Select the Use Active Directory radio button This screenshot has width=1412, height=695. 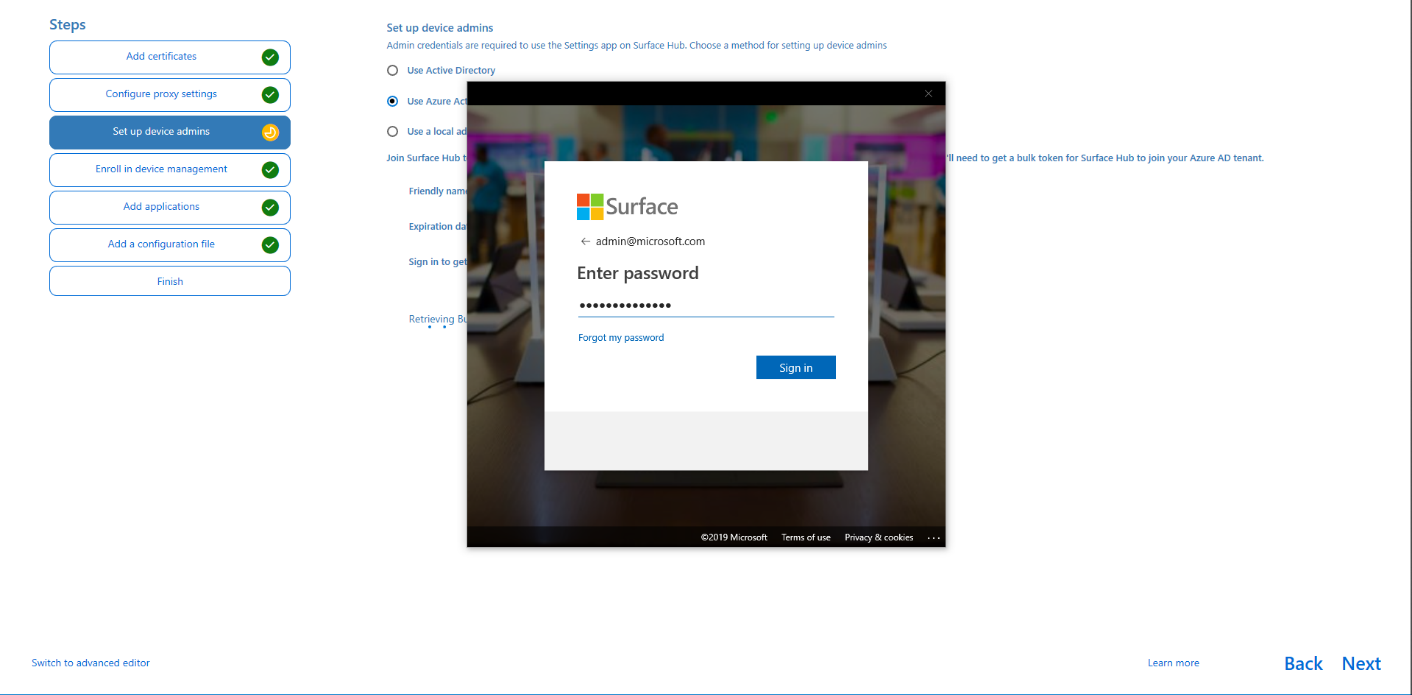(393, 71)
